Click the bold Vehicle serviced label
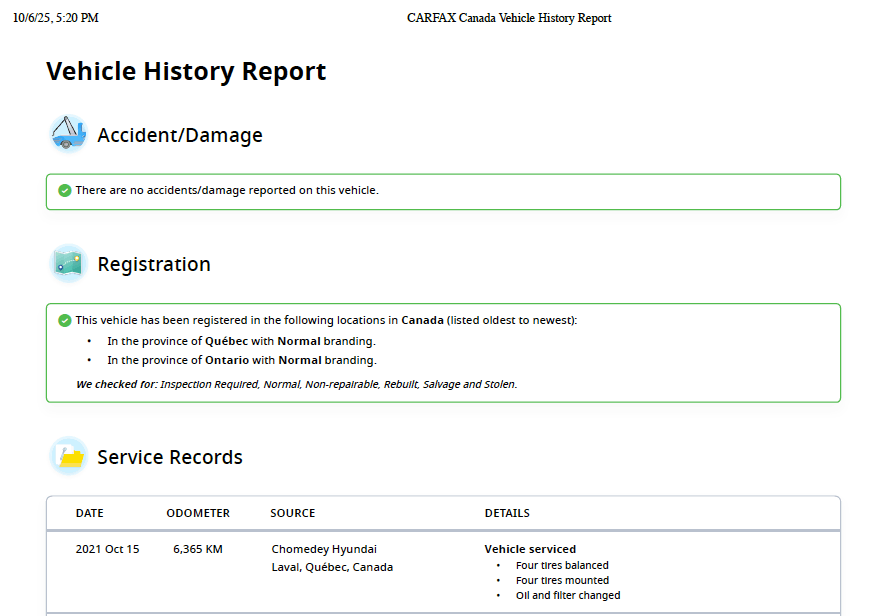Screen dimensions: 874x616 coord(530,549)
